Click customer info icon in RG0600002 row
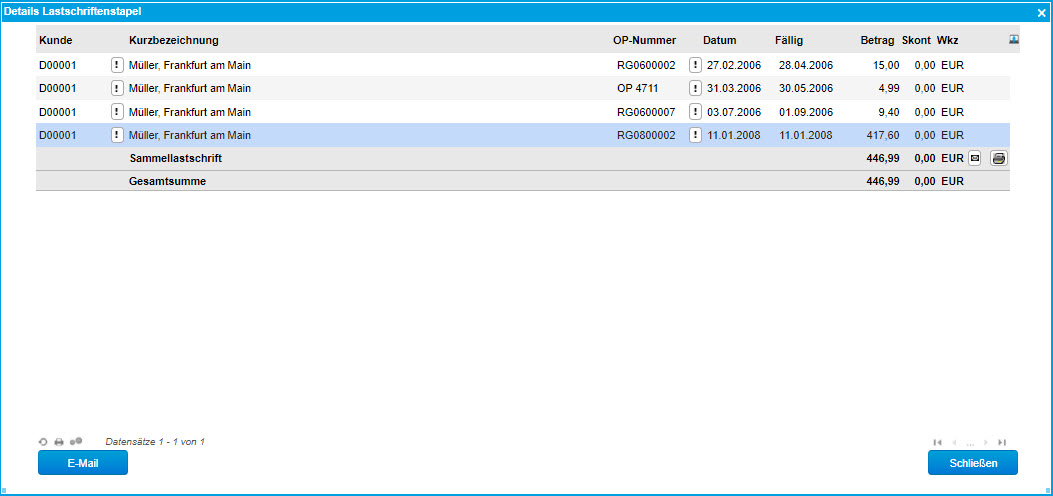The height and width of the screenshot is (496, 1053). [118, 65]
